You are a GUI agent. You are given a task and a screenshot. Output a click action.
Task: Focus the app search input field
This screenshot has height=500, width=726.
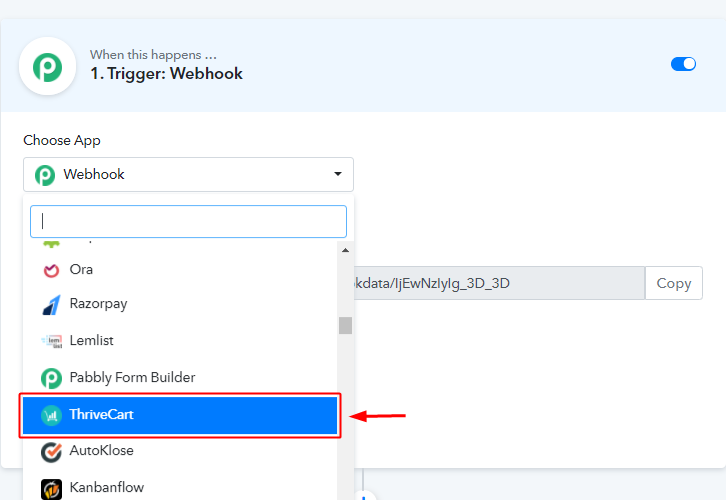pyautogui.click(x=188, y=221)
